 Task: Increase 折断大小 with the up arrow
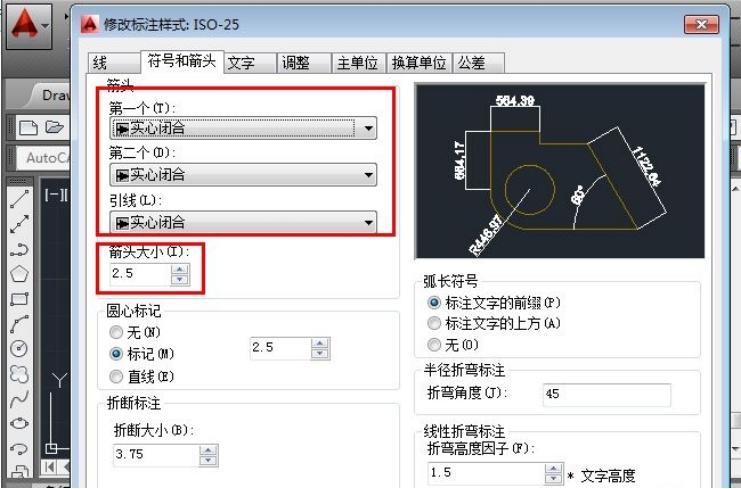[208, 450]
